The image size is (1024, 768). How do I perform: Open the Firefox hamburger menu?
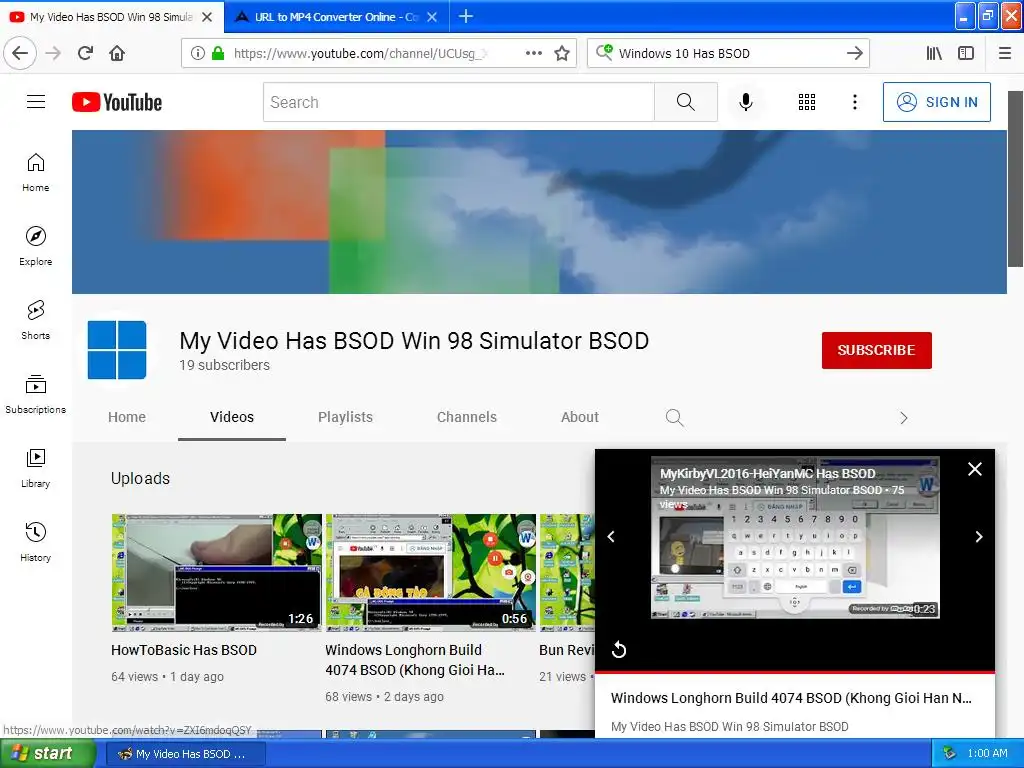[x=1004, y=53]
